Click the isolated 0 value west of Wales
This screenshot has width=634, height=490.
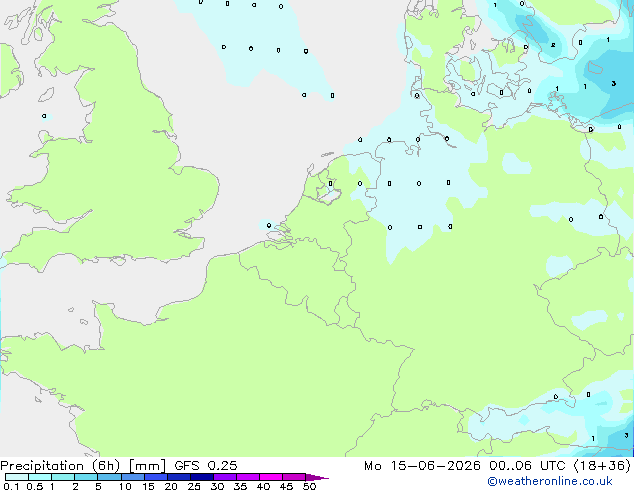[x=44, y=116]
